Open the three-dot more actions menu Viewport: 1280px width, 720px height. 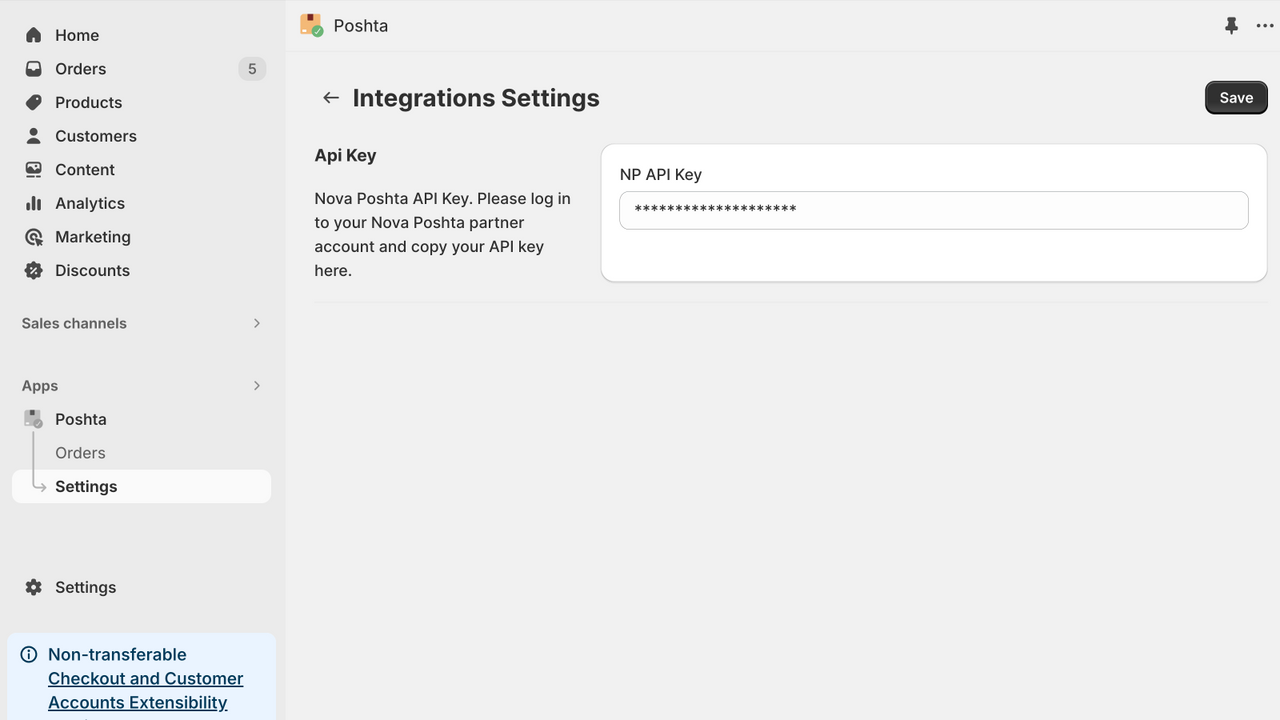tap(1265, 26)
